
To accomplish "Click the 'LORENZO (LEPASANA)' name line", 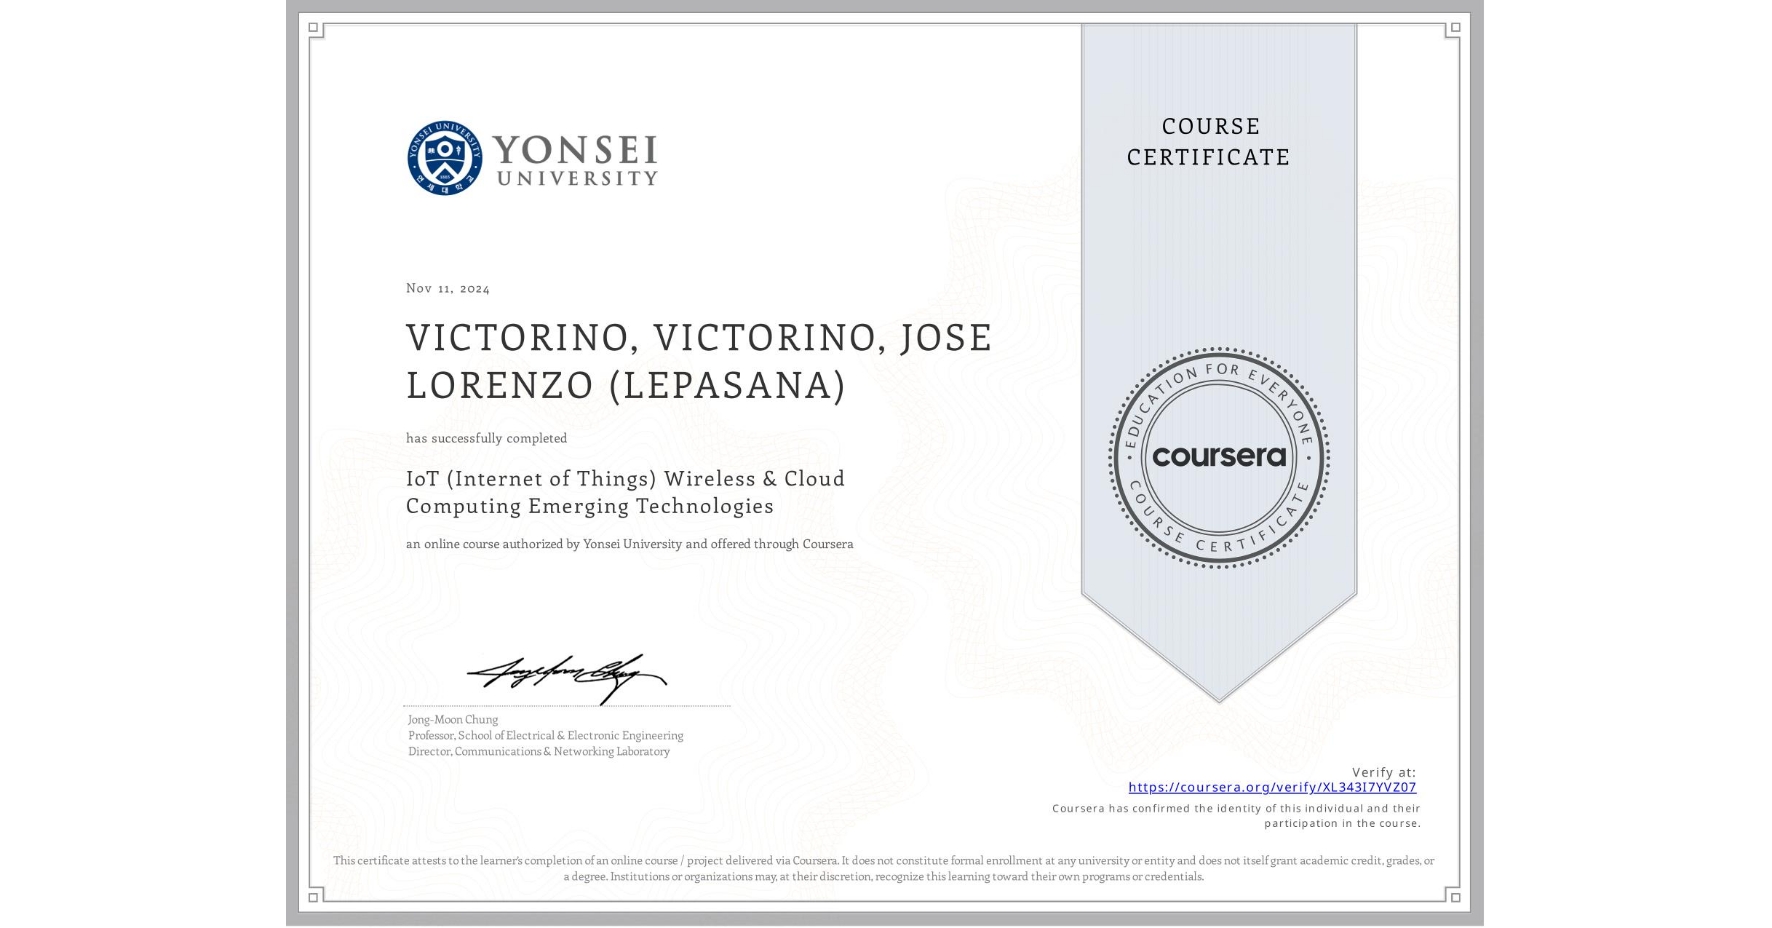I will [x=626, y=385].
